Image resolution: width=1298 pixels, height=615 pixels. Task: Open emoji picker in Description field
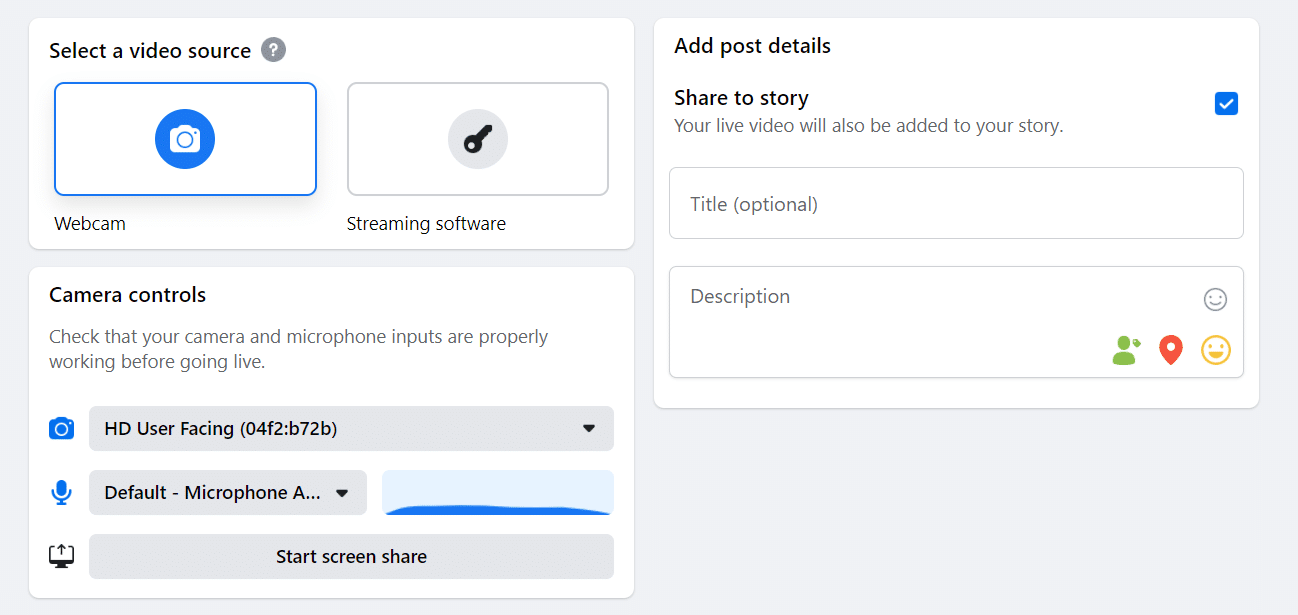click(1215, 299)
